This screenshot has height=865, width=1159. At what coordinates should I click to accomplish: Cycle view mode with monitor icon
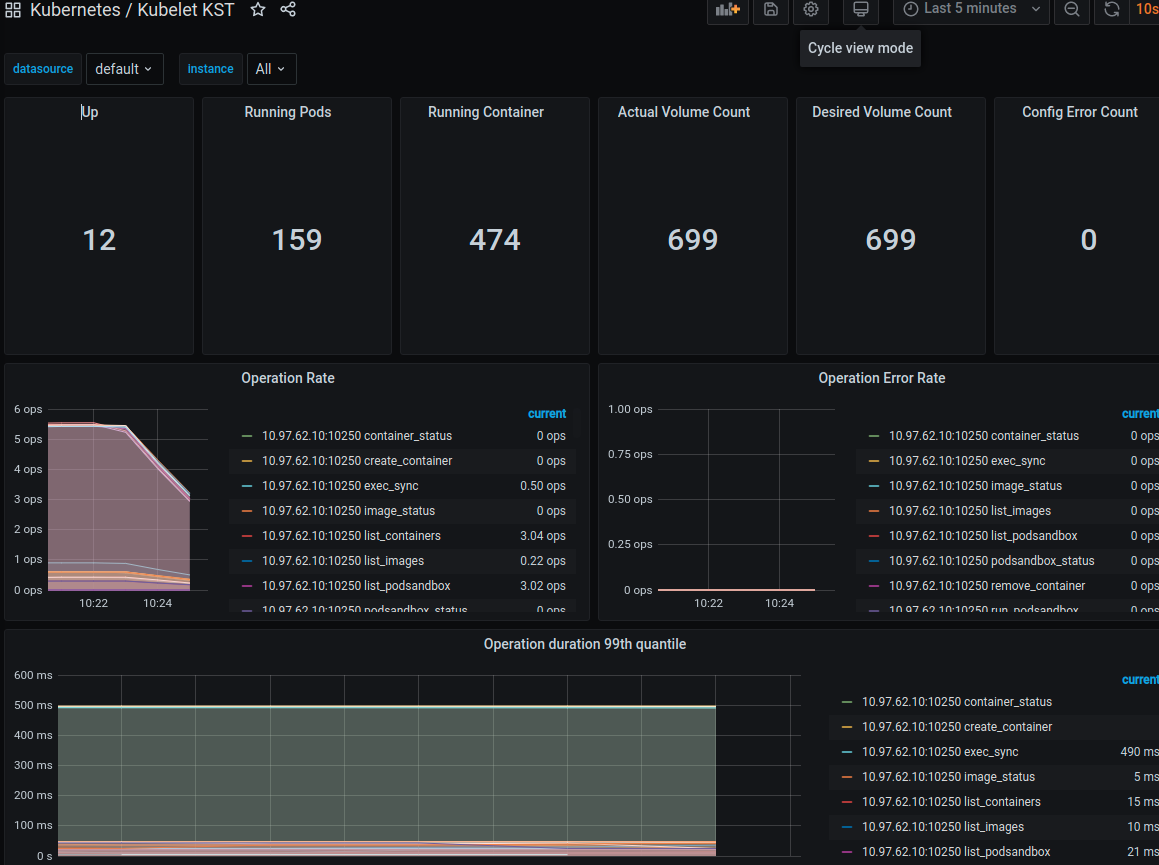pos(860,10)
